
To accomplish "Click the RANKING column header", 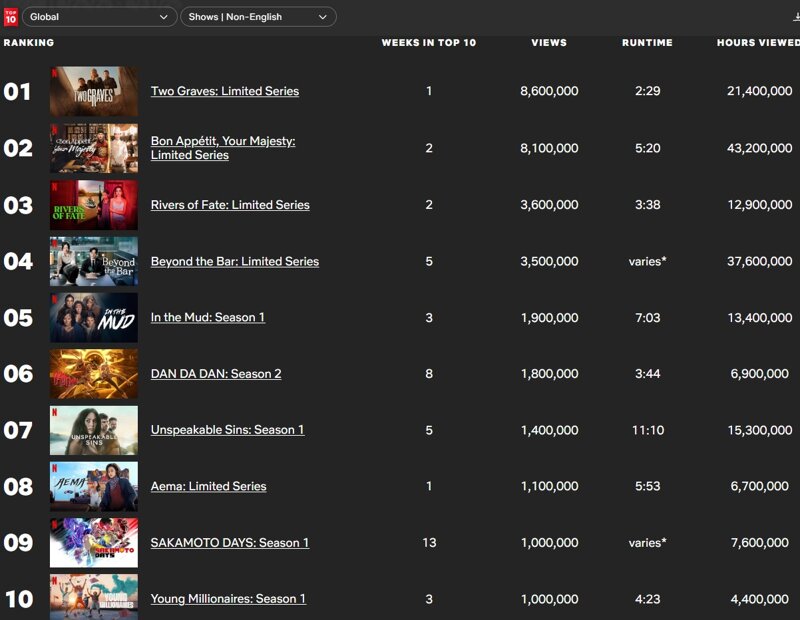I will click(x=29, y=42).
